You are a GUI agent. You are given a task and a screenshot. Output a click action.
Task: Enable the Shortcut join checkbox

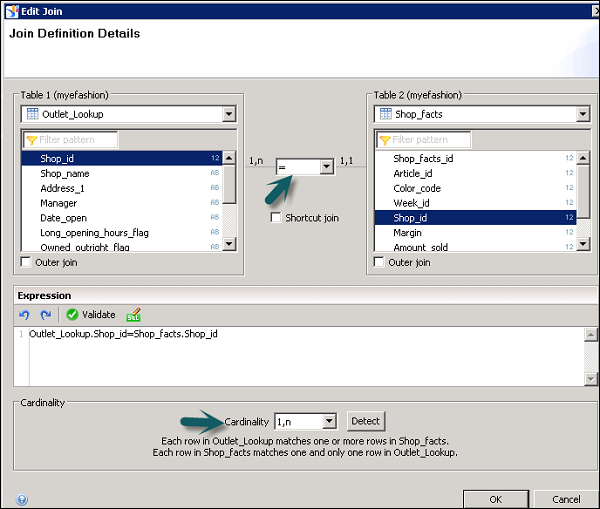276,218
